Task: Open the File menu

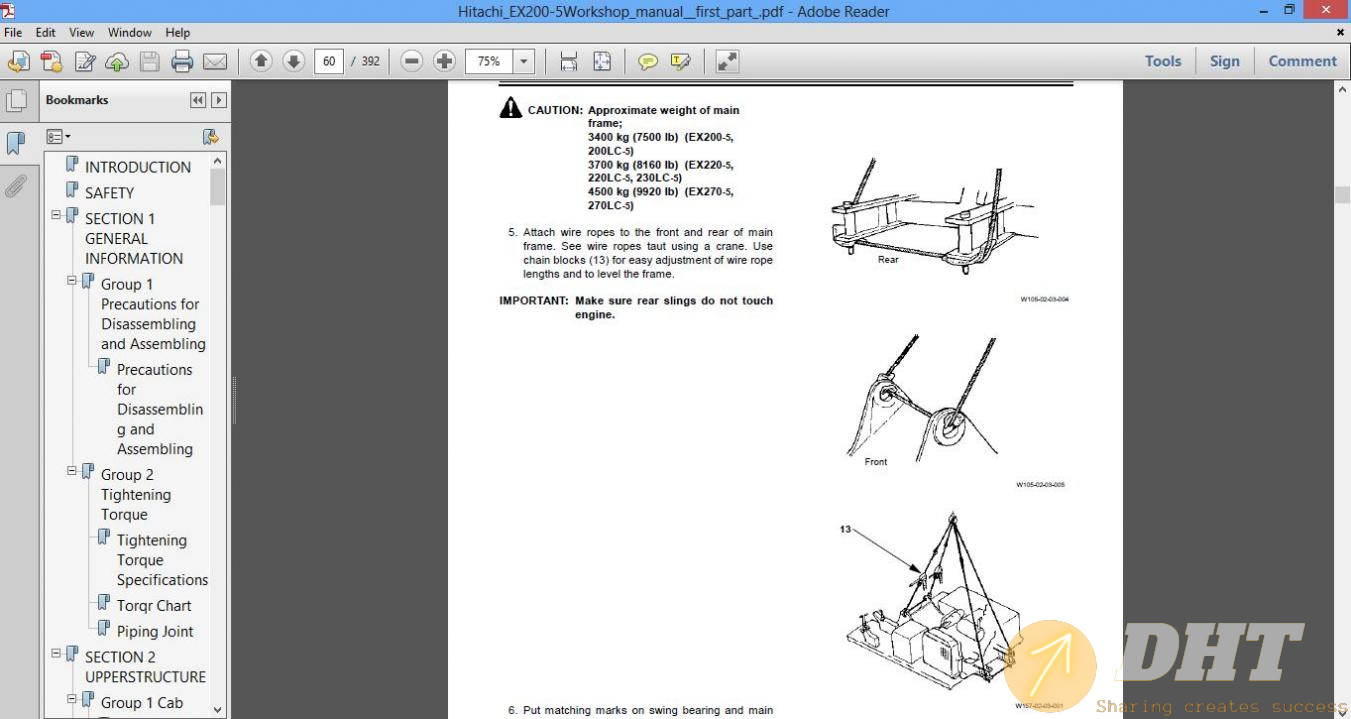Action: pos(13,33)
